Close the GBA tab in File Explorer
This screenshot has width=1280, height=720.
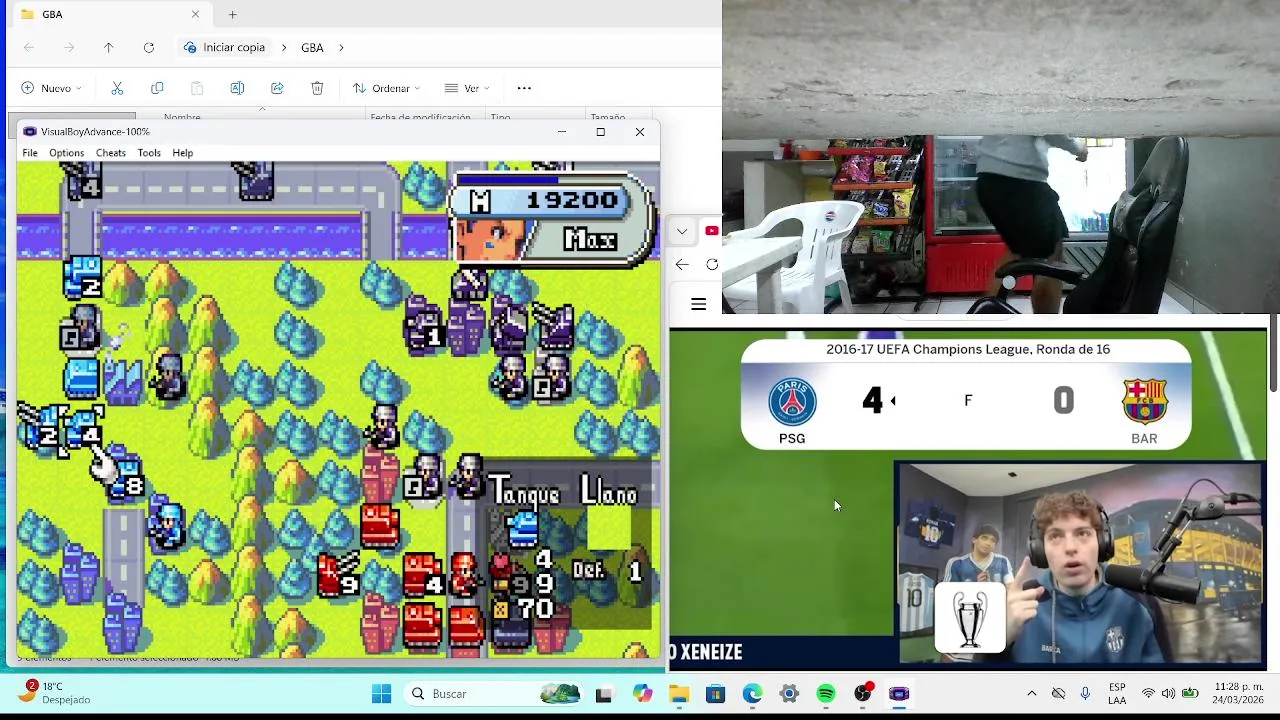point(195,14)
